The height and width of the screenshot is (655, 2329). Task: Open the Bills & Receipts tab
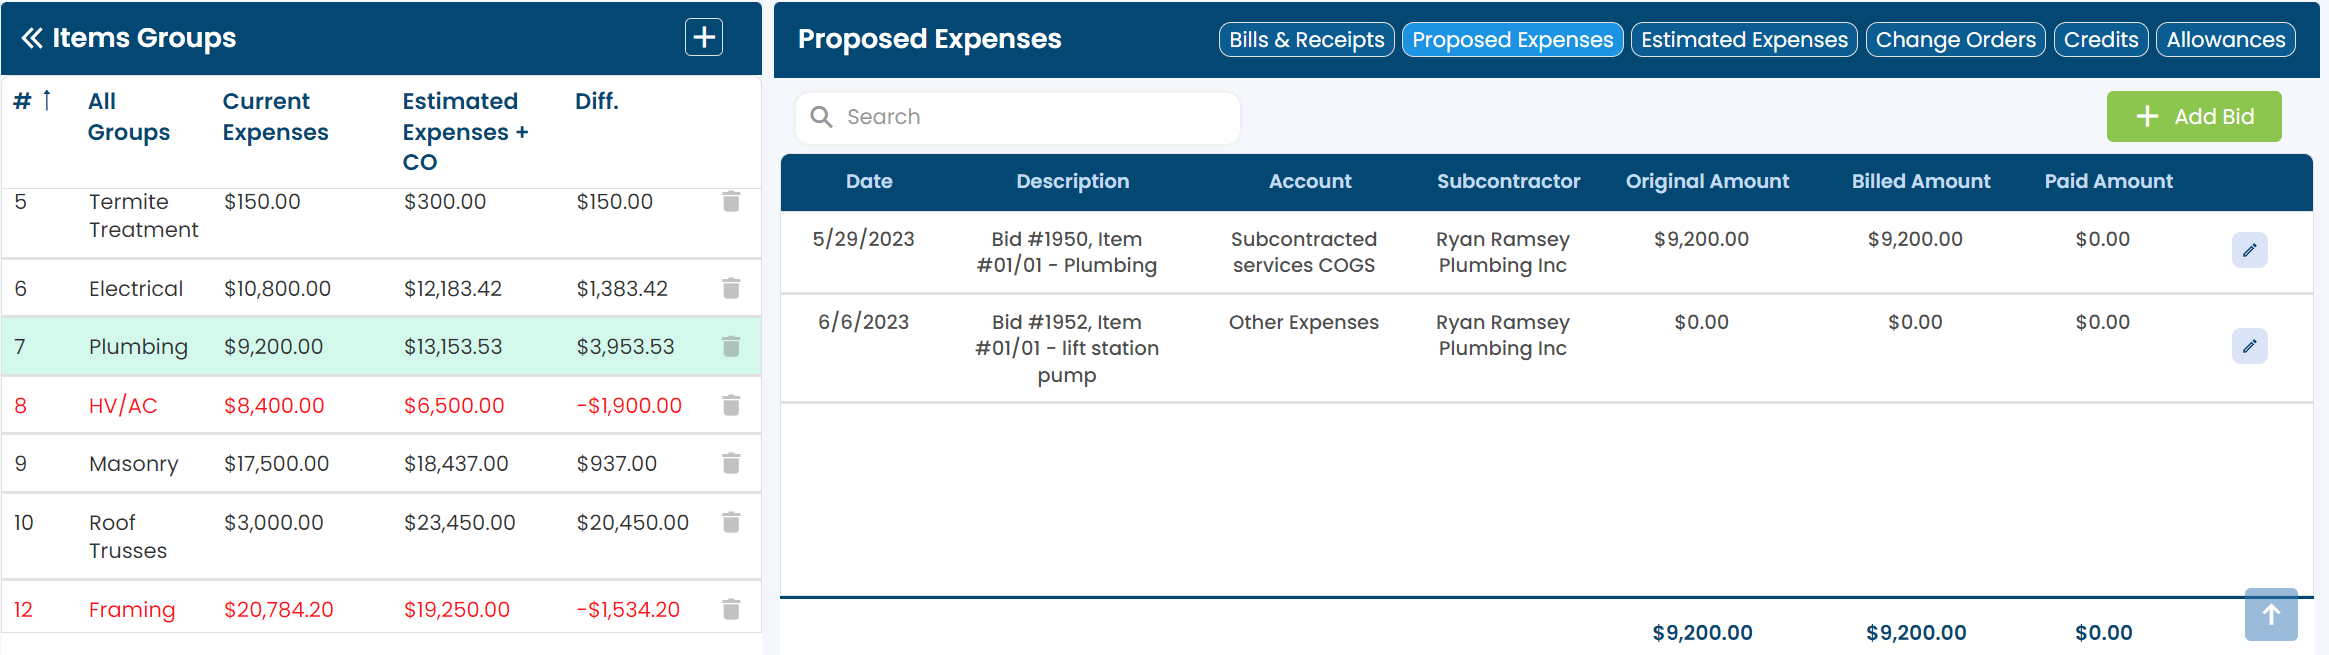[1306, 40]
